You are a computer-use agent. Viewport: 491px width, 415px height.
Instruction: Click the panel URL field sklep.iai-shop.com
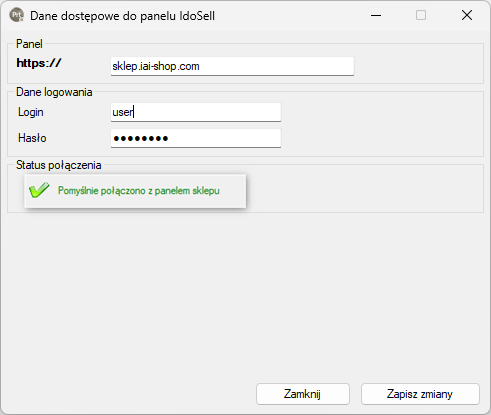click(232, 66)
